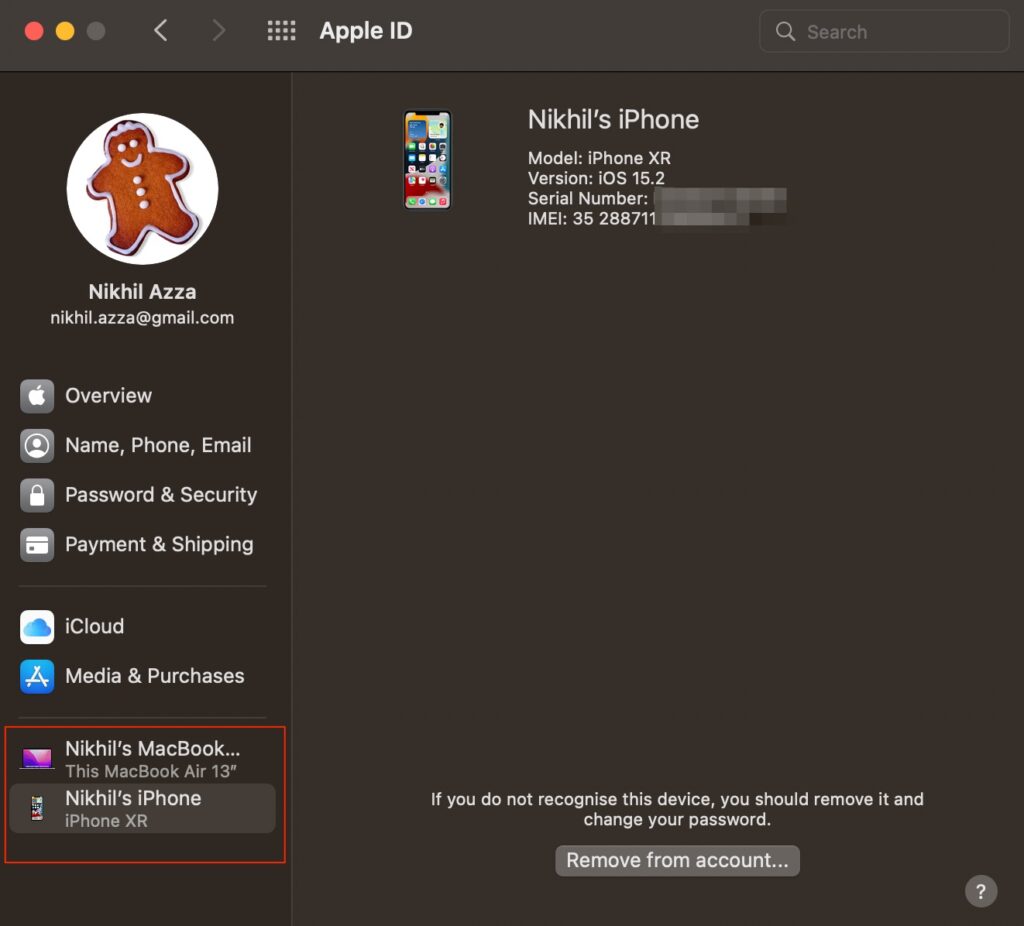This screenshot has width=1024, height=926.
Task: Click the forward navigation chevron
Action: tap(219, 30)
